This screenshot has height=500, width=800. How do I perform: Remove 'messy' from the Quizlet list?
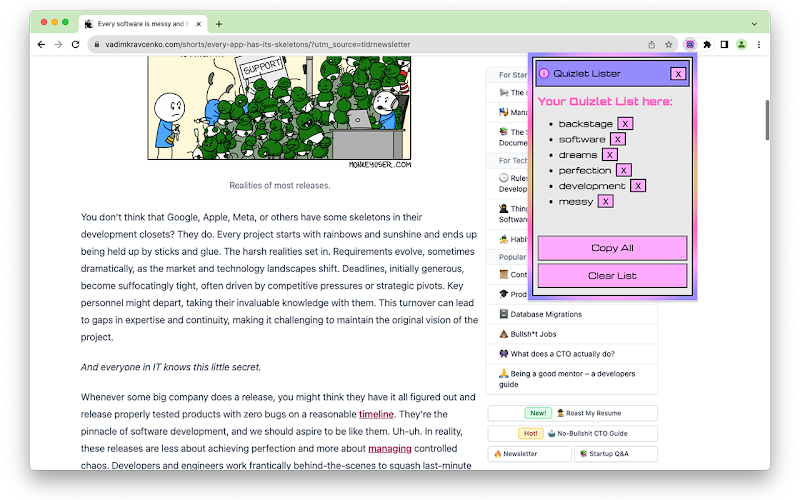pyautogui.click(x=606, y=202)
